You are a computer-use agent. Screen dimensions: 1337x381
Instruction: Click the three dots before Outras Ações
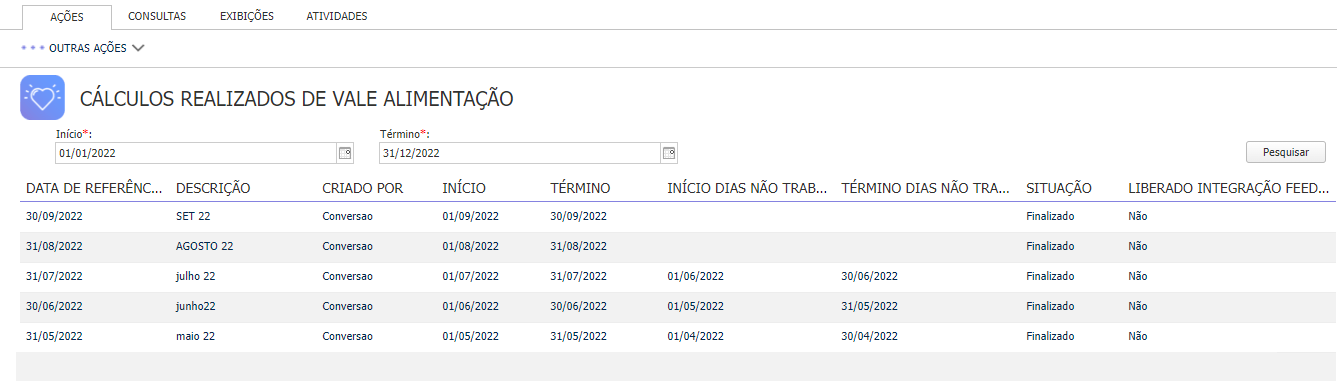tap(33, 47)
